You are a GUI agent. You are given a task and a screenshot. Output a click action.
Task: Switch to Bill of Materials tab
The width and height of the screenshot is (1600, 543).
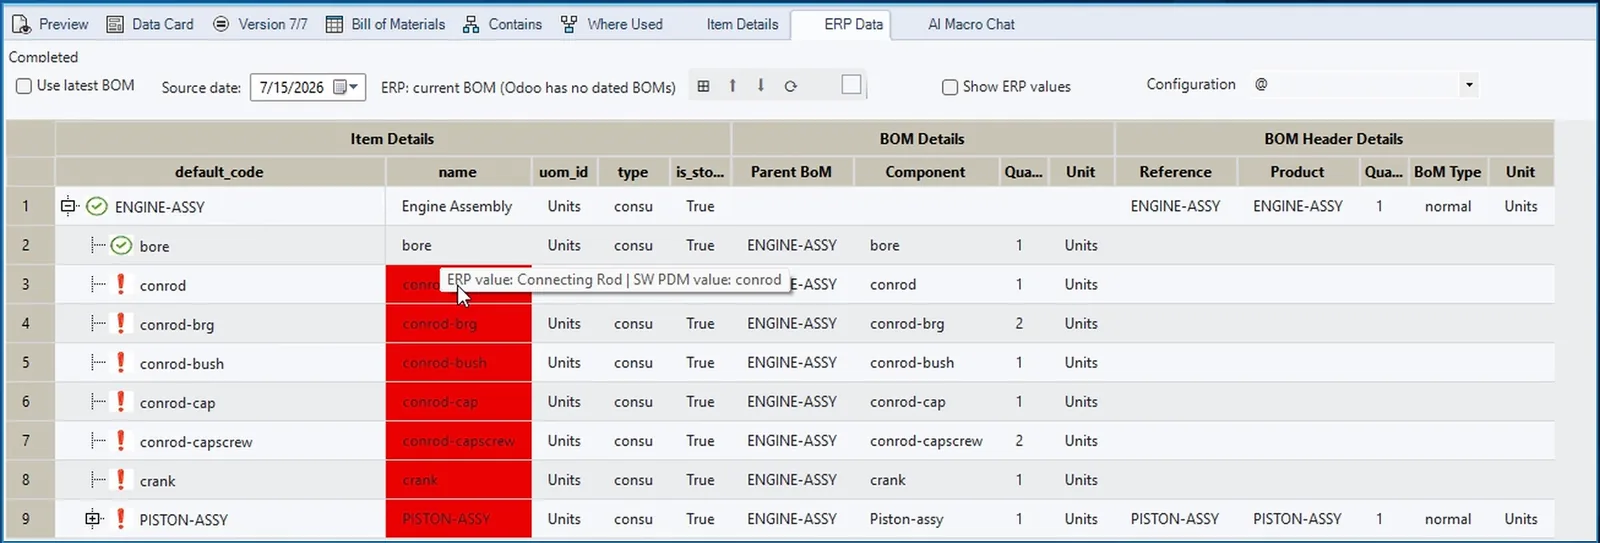(x=386, y=24)
